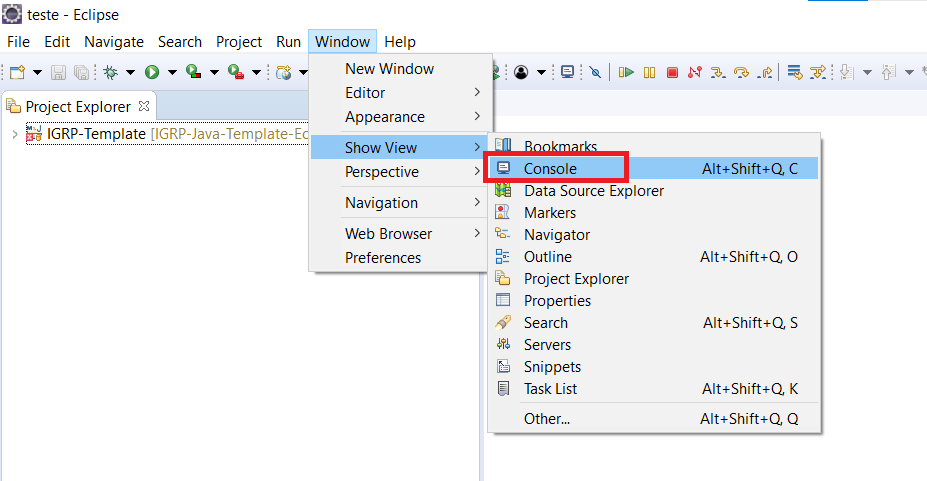Expand the Web Browser submenu
The image size is (927, 481).
[400, 234]
